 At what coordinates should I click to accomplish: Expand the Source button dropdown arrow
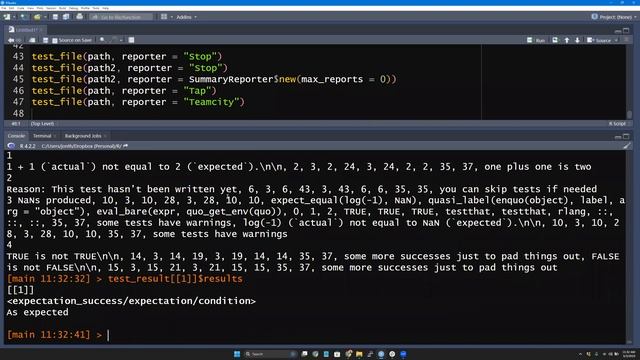click(x=616, y=40)
